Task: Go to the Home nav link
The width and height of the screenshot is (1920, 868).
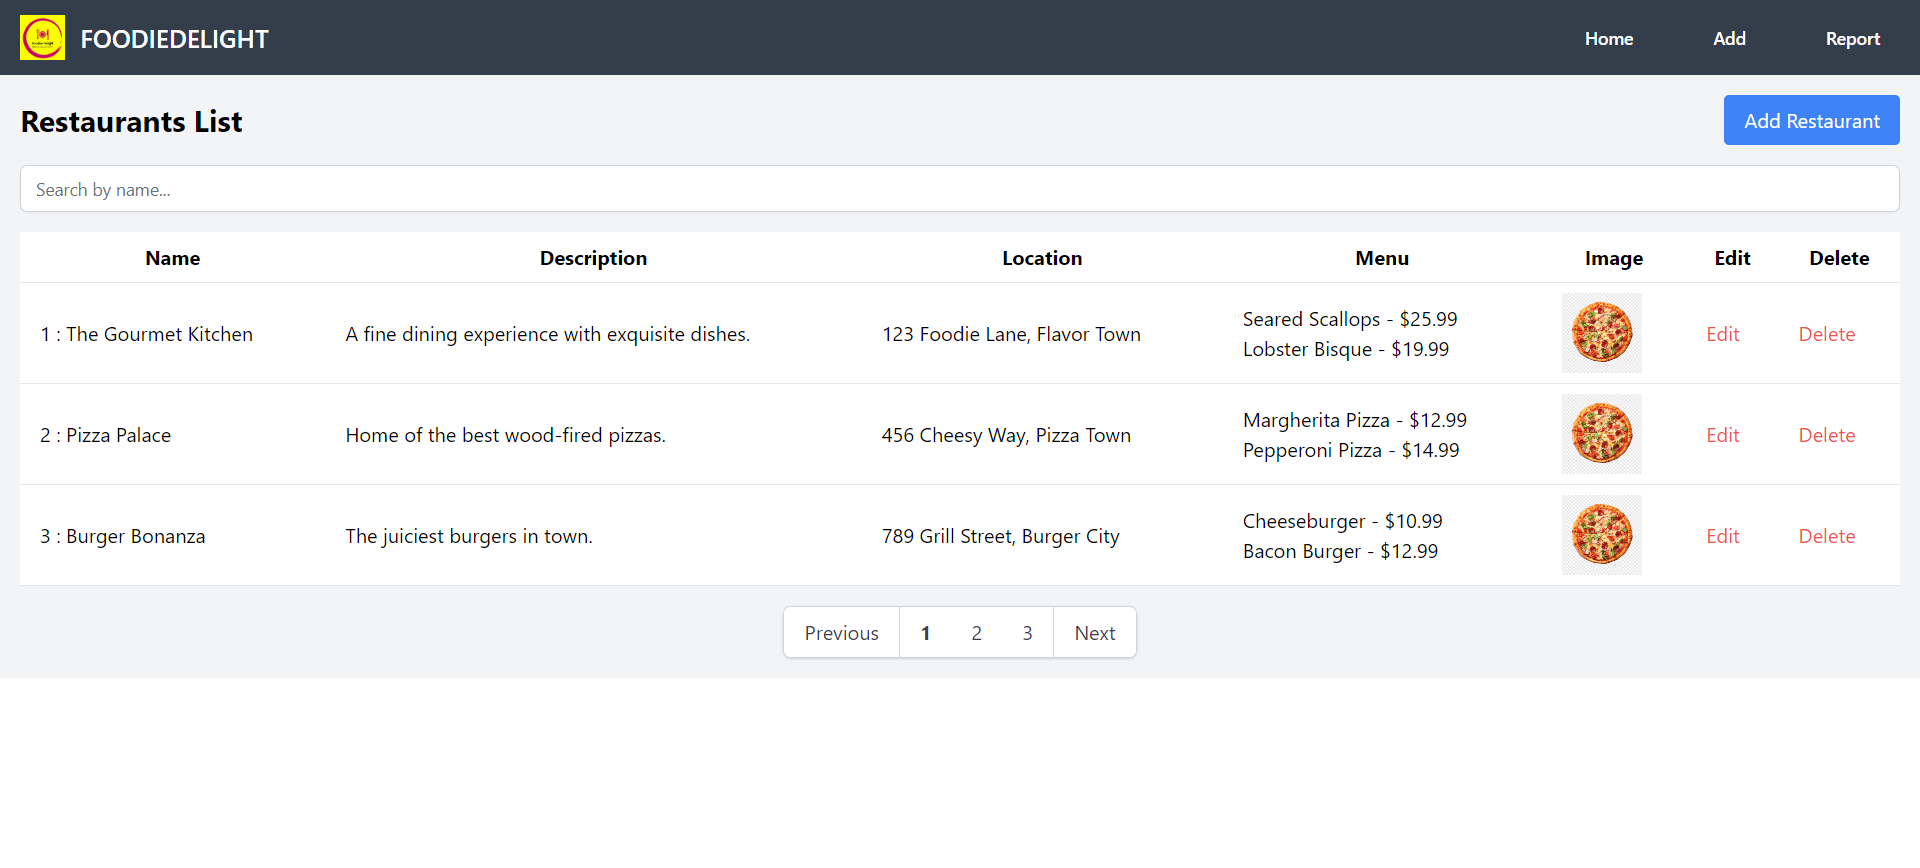Action: click(x=1609, y=39)
